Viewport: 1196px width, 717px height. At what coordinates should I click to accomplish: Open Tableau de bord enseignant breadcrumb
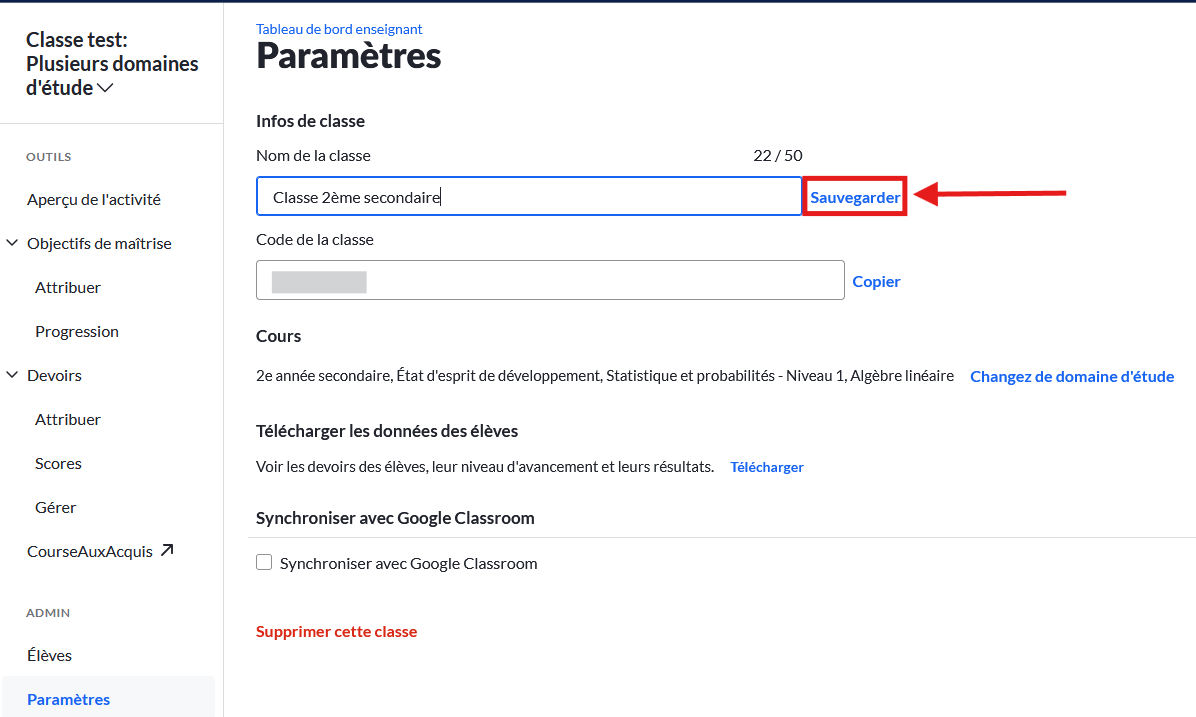tap(339, 29)
